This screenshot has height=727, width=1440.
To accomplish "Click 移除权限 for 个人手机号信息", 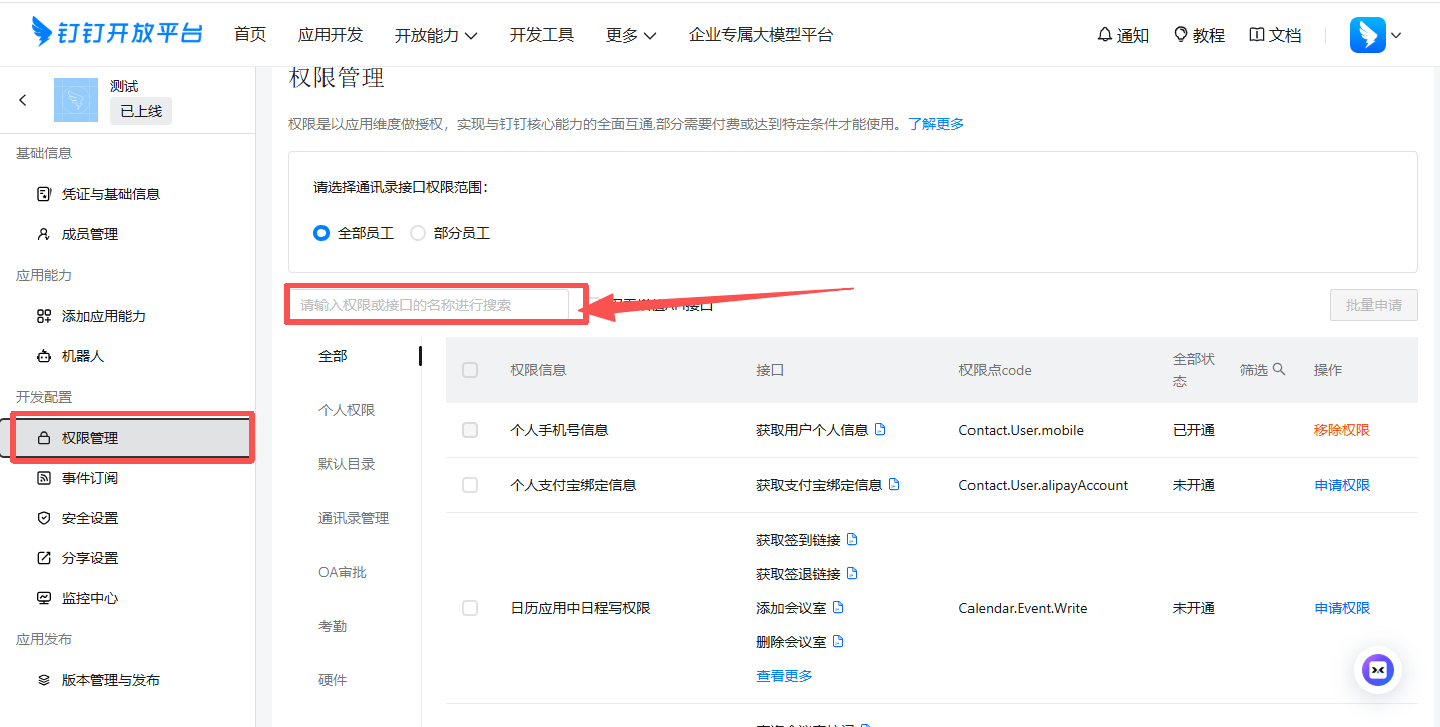I will (x=1342, y=430).
